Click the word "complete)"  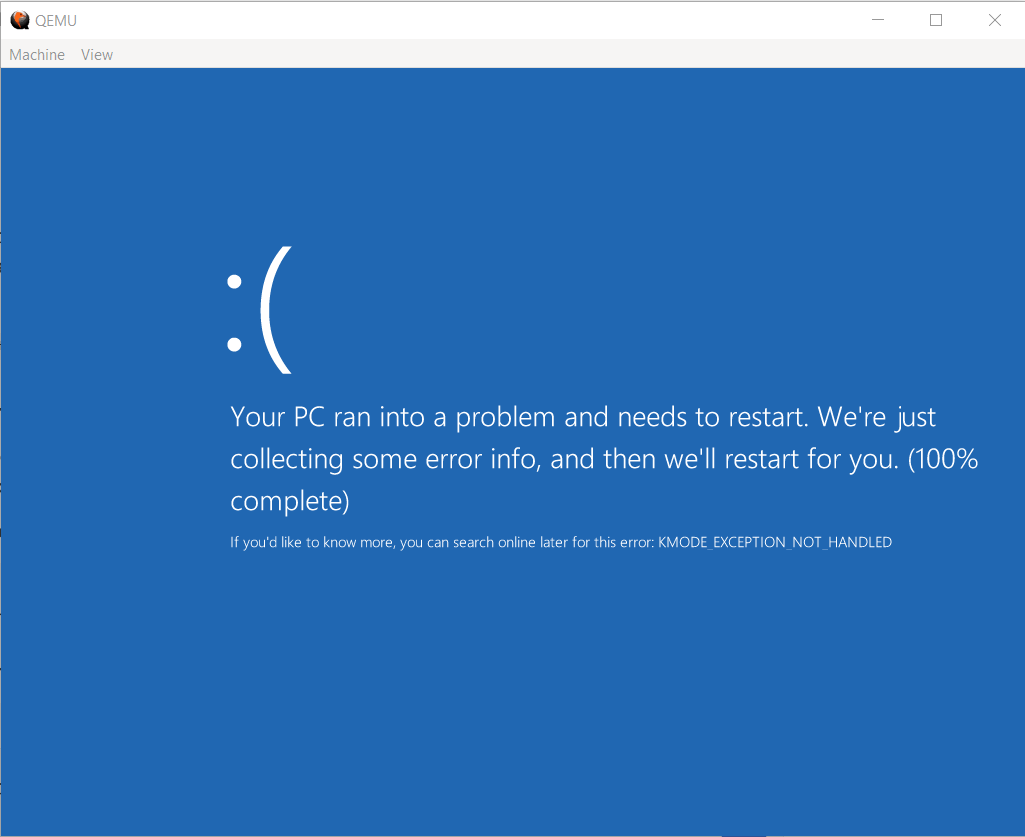[x=290, y=502]
